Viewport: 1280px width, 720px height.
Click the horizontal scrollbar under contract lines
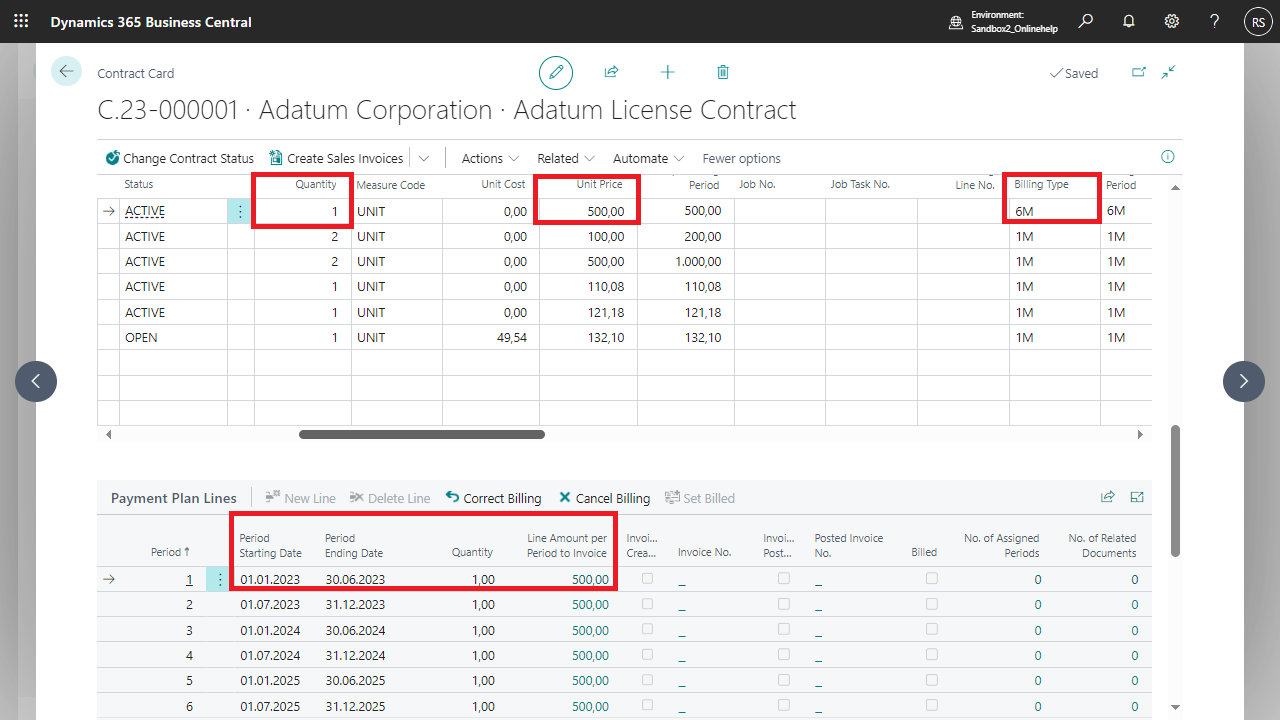(x=421, y=435)
